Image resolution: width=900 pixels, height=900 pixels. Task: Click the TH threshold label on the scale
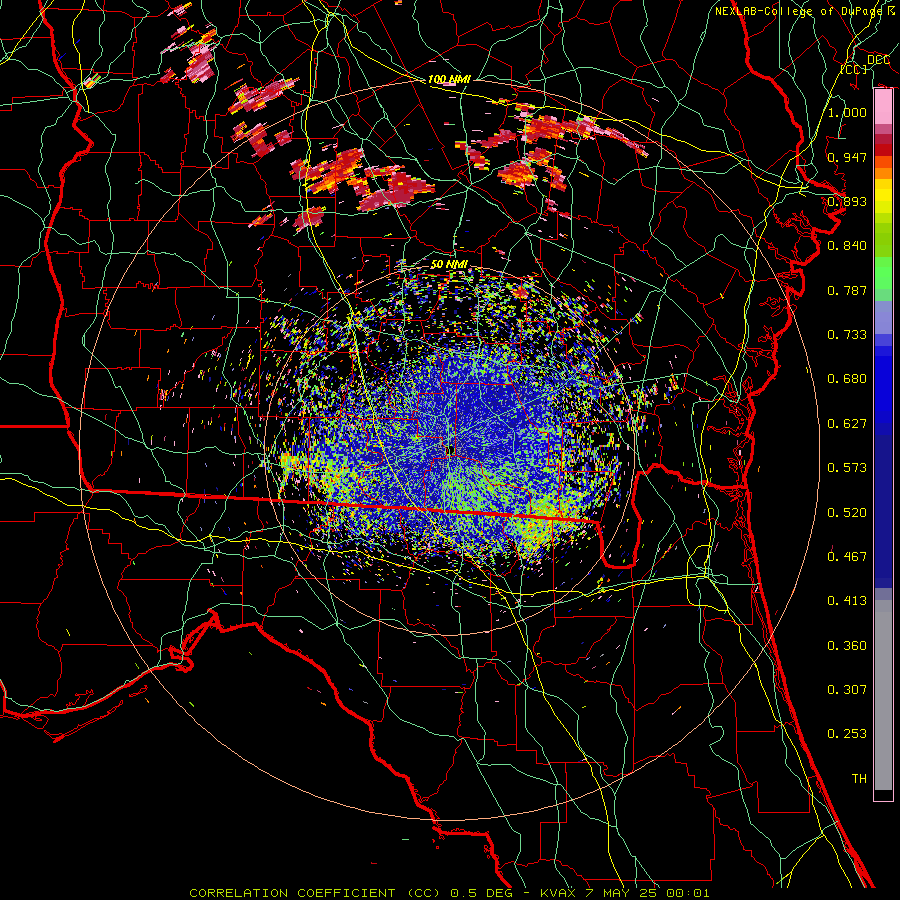(859, 778)
